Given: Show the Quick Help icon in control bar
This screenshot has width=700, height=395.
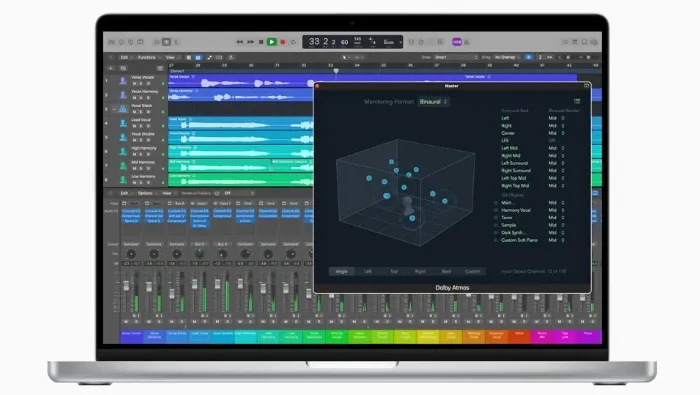Looking at the screenshot, I should tap(130, 42).
